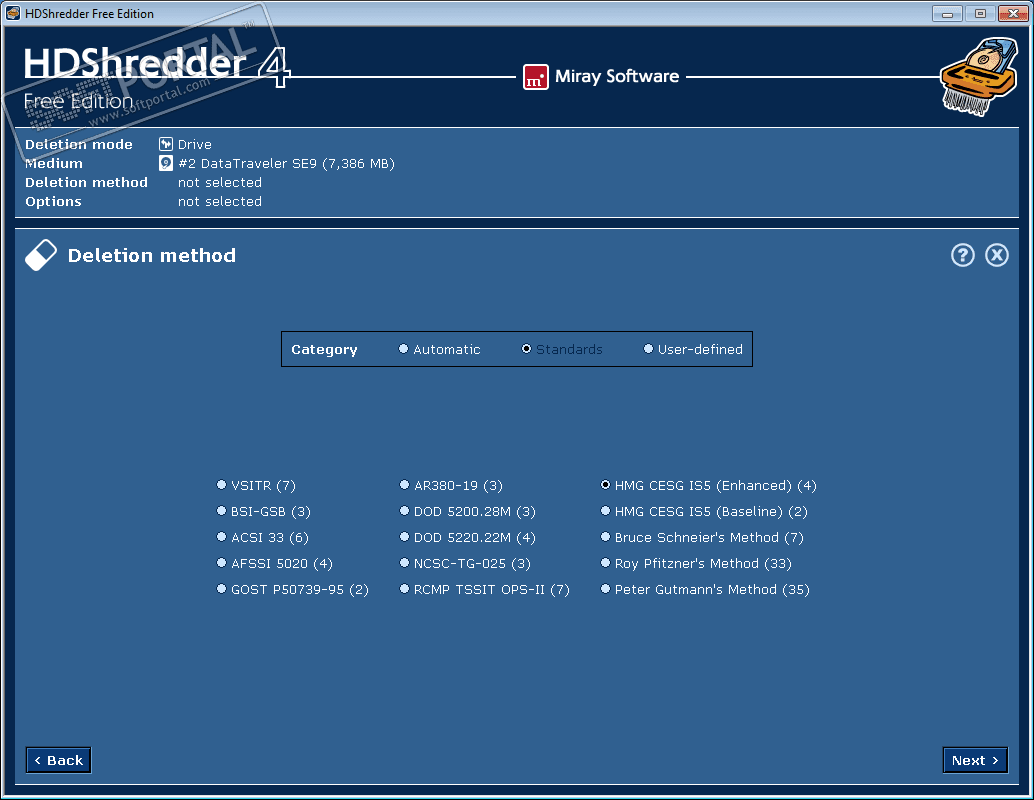Choose the ACSI 33 (6) method
1034x800 pixels.
[262, 538]
